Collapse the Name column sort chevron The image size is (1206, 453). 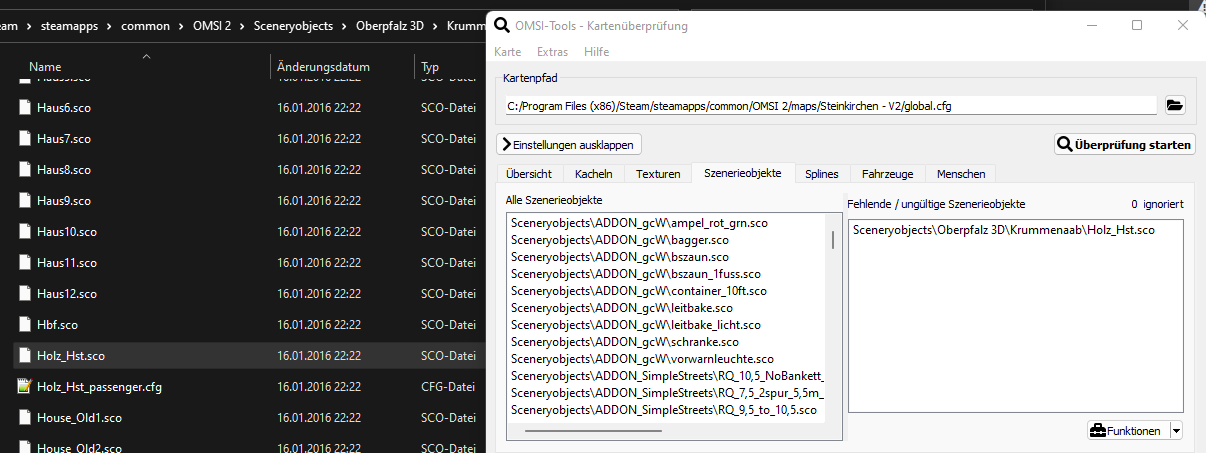pos(146,56)
